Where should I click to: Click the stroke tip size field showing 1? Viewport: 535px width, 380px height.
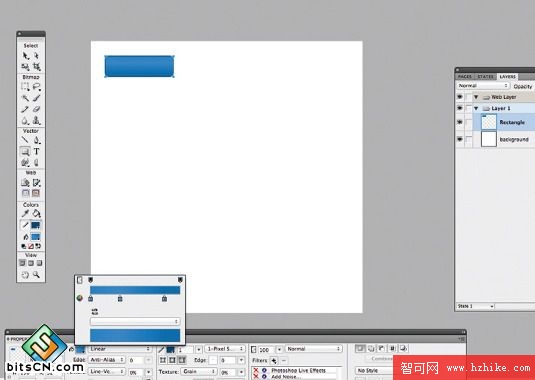185,349
